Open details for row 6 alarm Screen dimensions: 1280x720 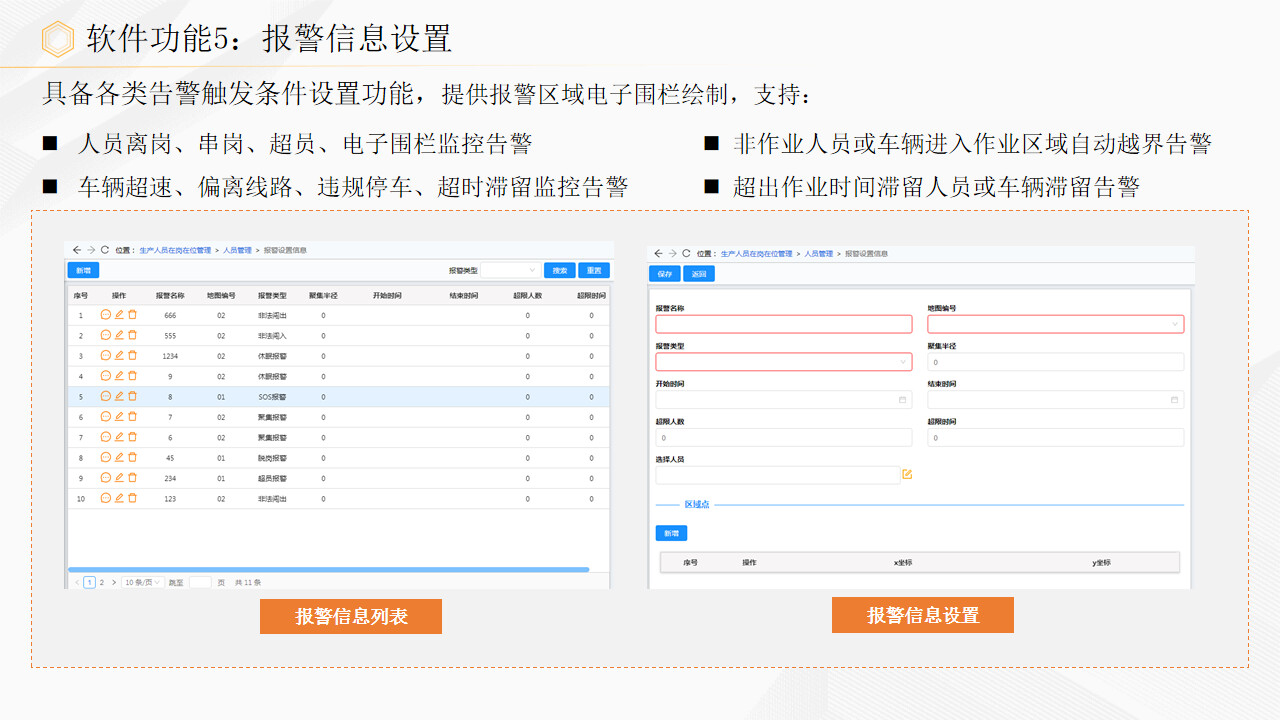(106, 417)
